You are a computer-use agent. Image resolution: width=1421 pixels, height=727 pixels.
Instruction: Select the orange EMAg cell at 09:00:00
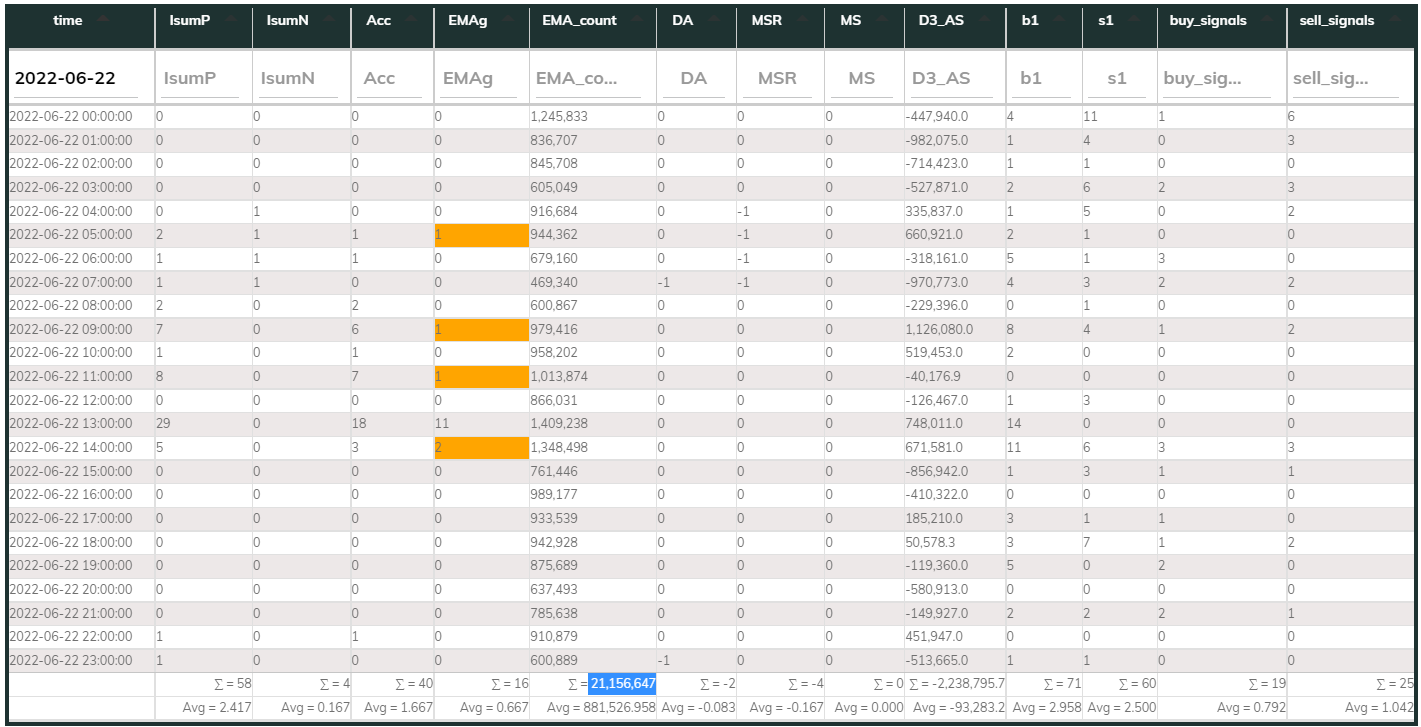(480, 329)
